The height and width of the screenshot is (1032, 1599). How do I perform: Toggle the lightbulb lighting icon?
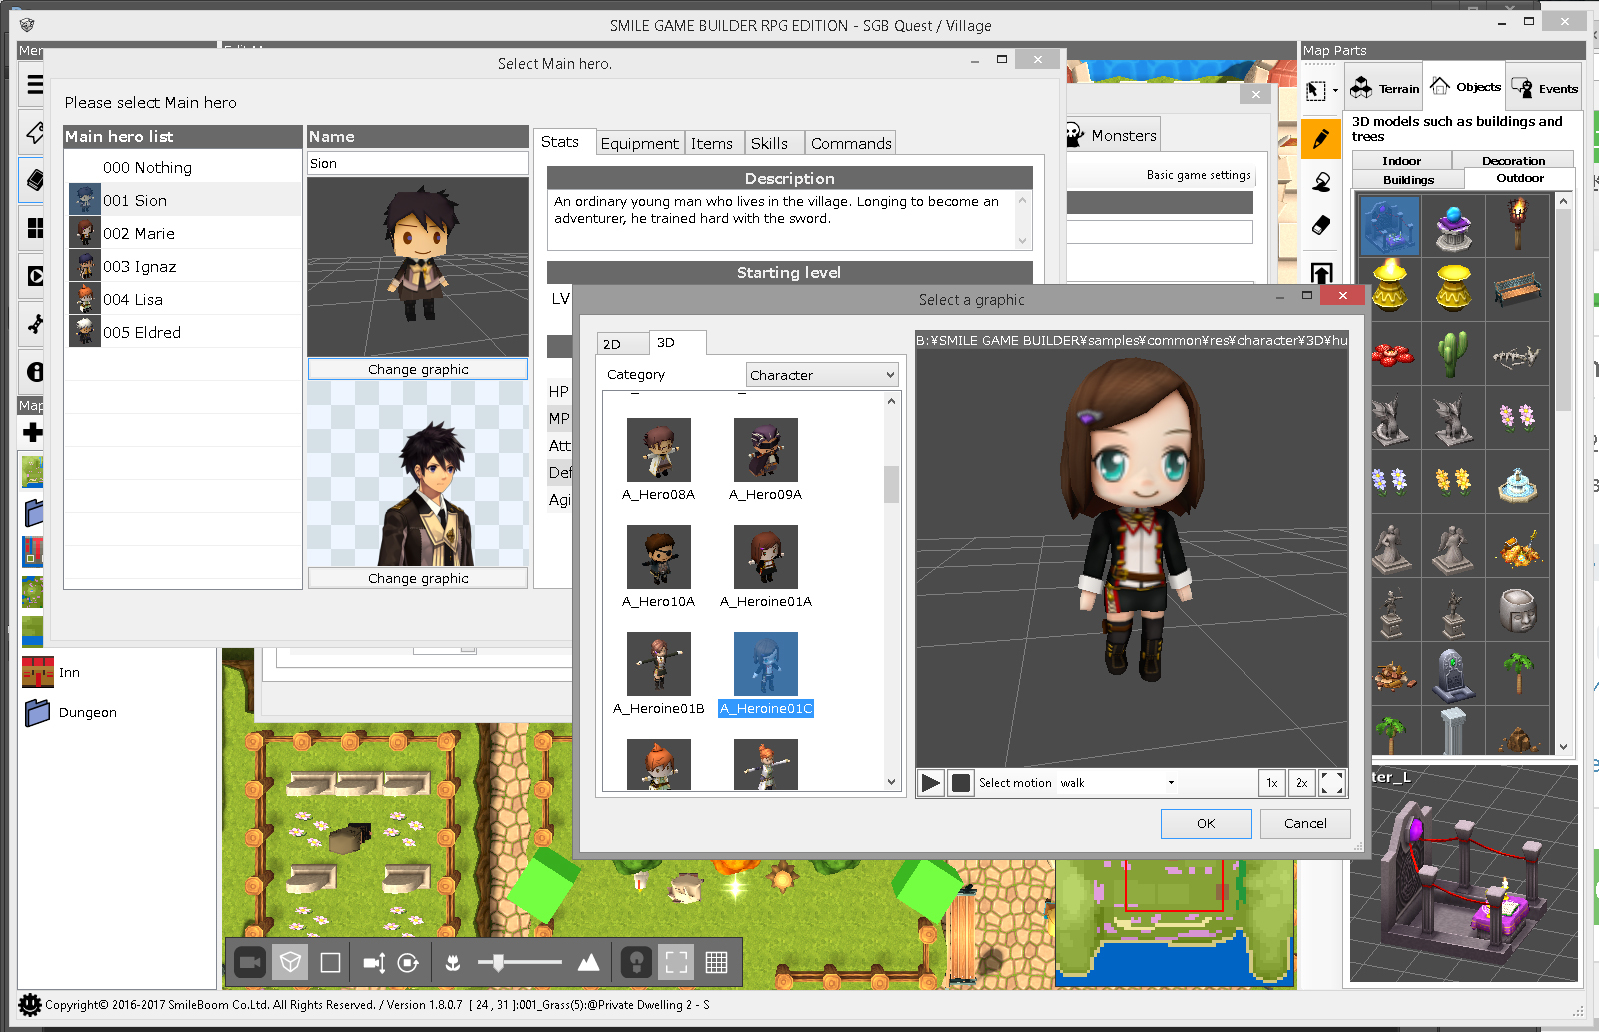(x=636, y=962)
